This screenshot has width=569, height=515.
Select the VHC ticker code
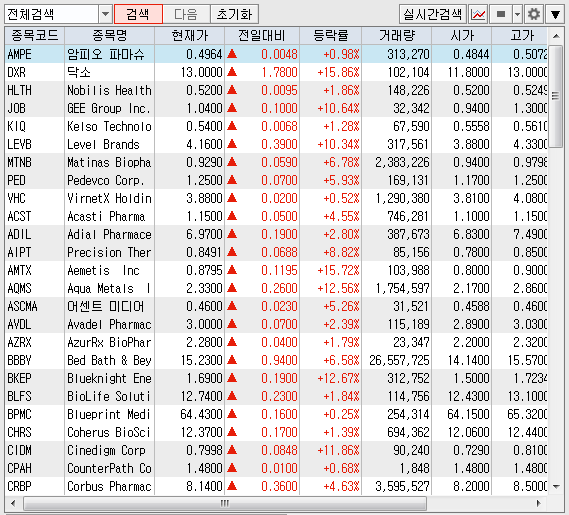click(x=16, y=198)
